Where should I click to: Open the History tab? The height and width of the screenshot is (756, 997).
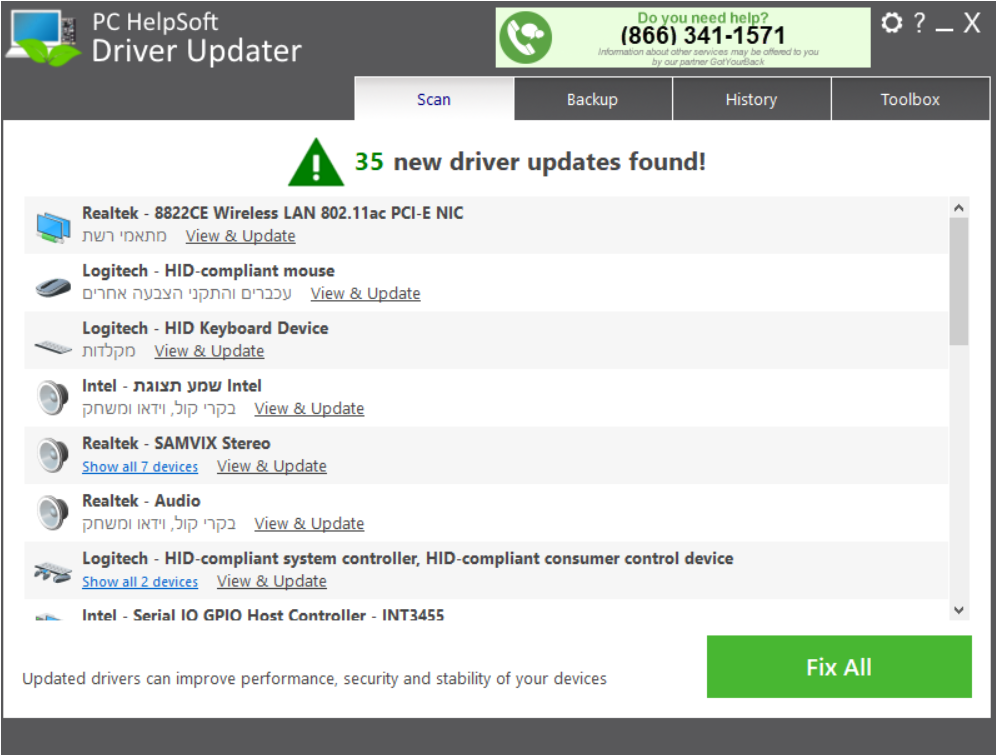click(752, 99)
